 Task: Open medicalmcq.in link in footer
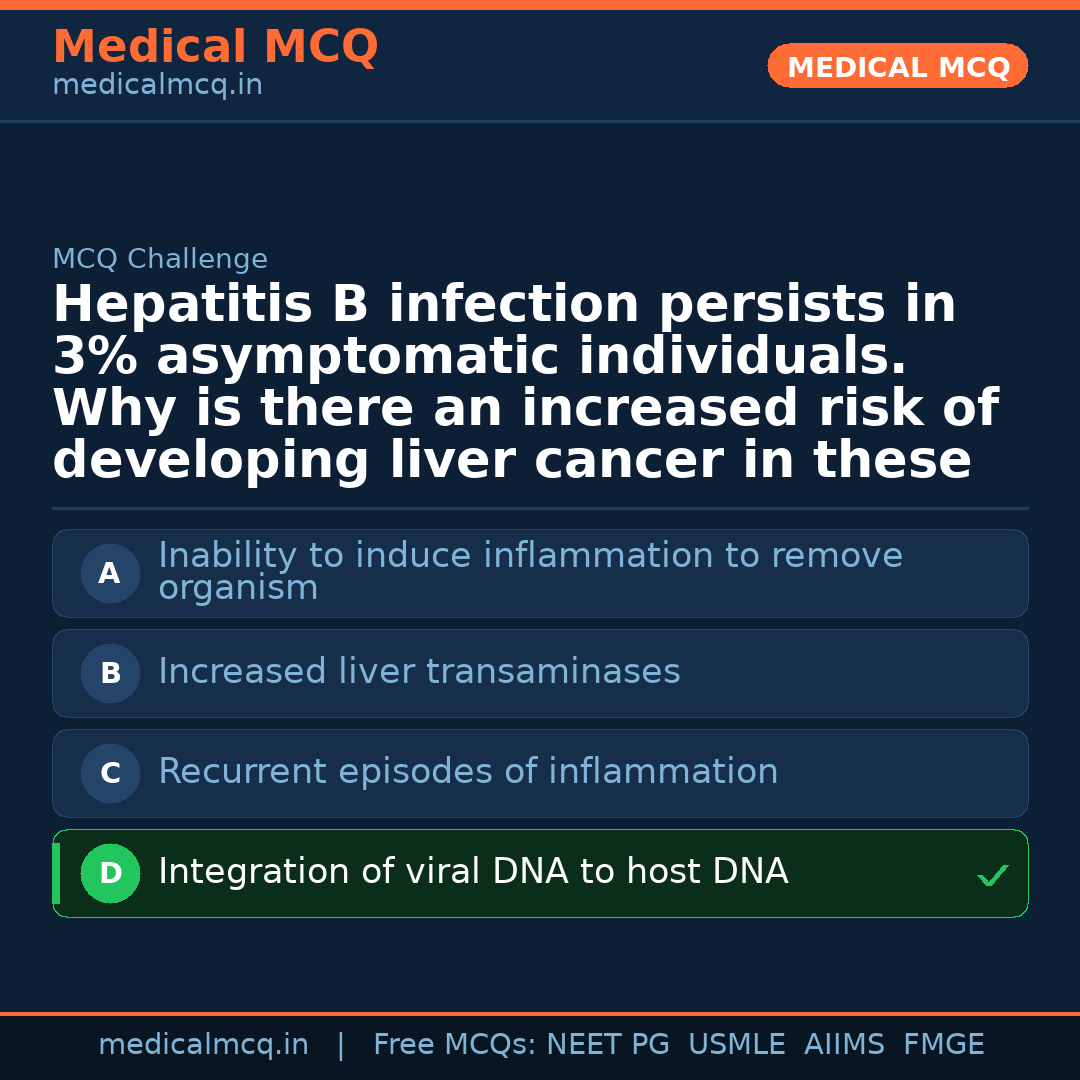(203, 1045)
